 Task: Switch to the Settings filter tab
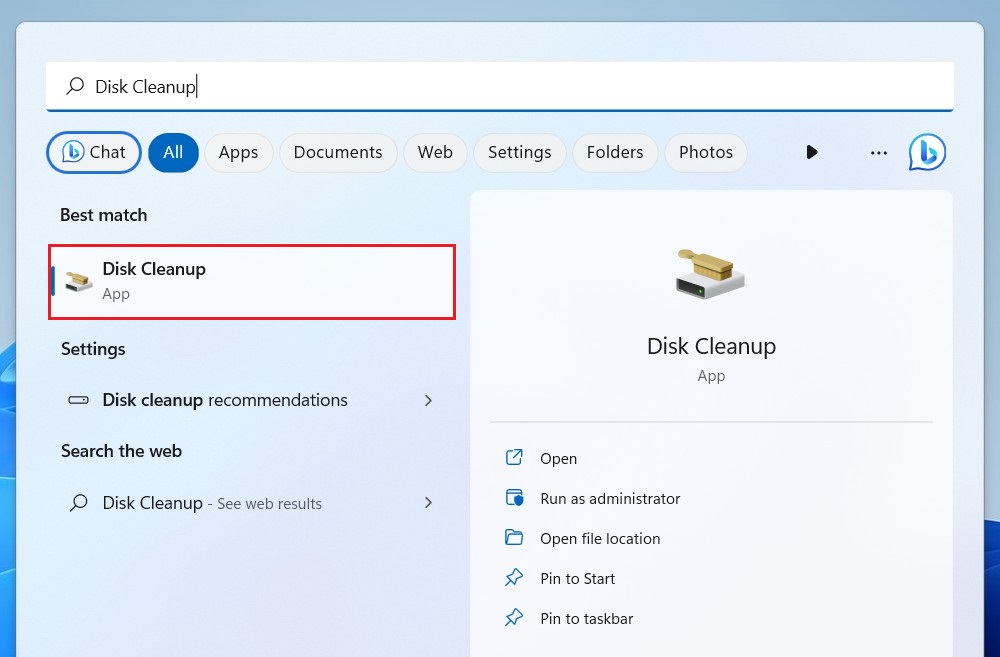tap(520, 152)
